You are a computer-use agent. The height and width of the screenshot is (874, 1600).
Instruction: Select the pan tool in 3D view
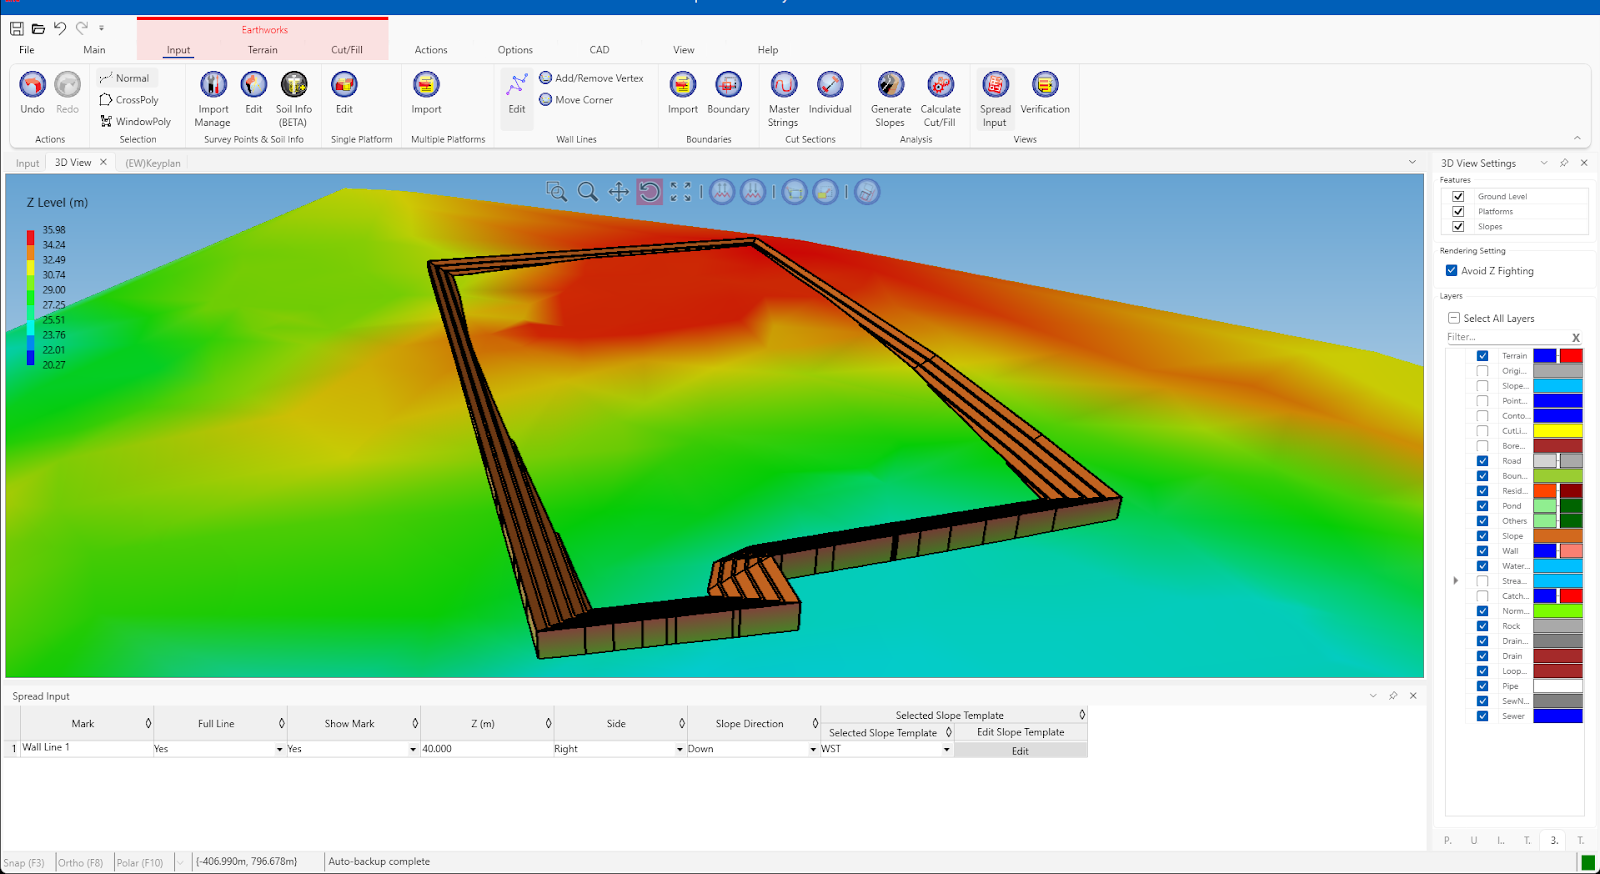click(x=619, y=192)
